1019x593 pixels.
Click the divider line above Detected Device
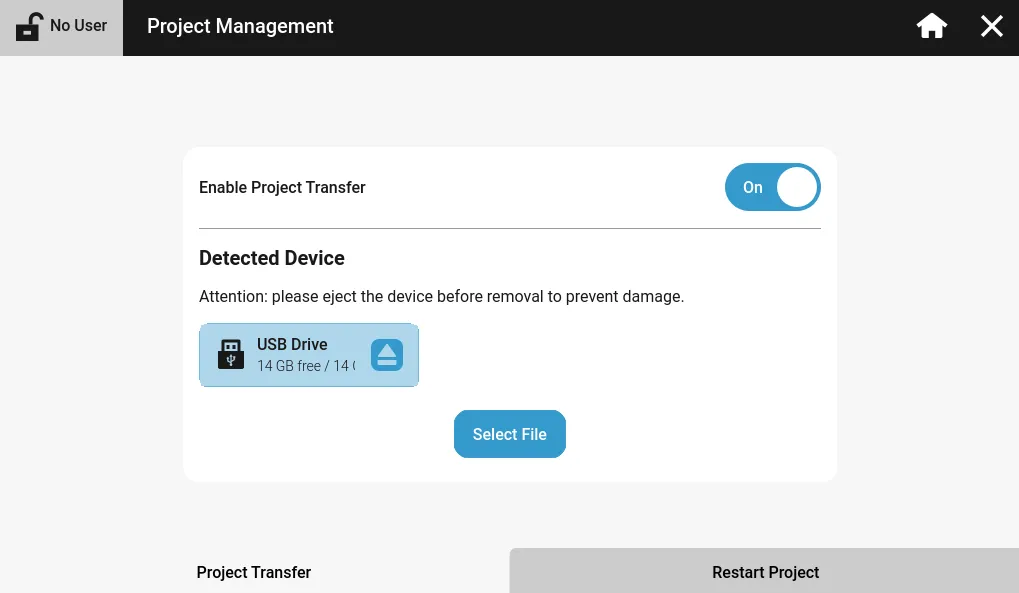(x=509, y=229)
